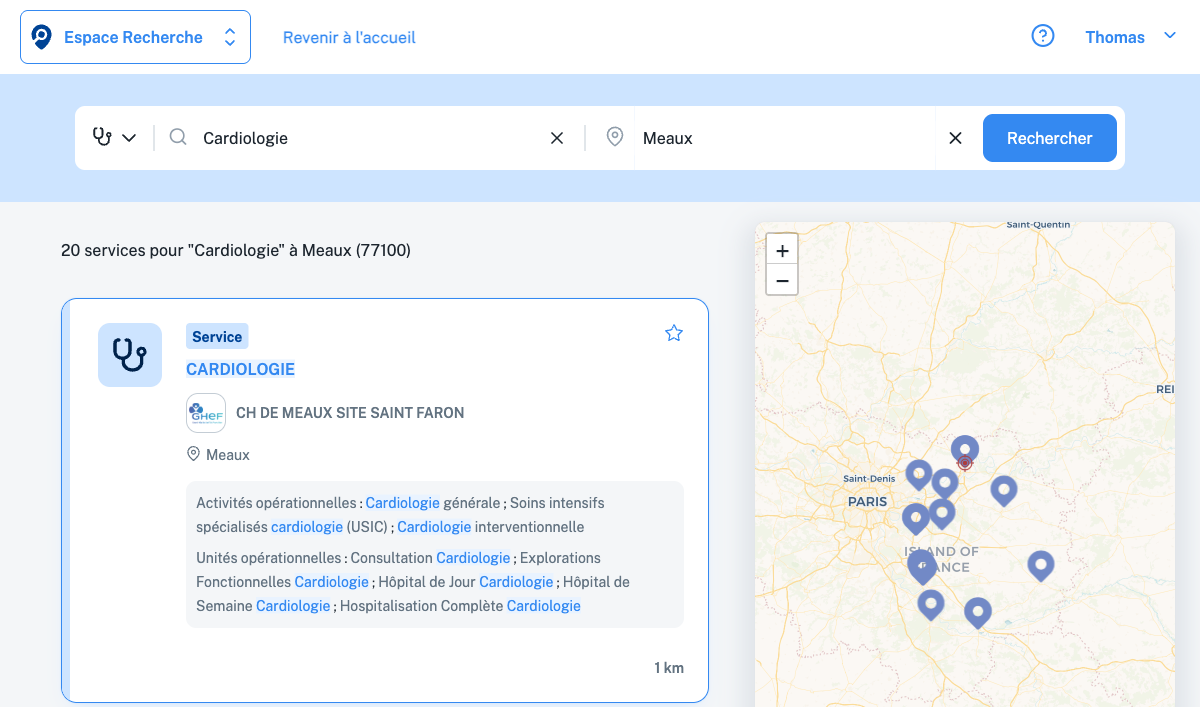The image size is (1200, 707).
Task: Zoom out on the map
Action: click(782, 281)
